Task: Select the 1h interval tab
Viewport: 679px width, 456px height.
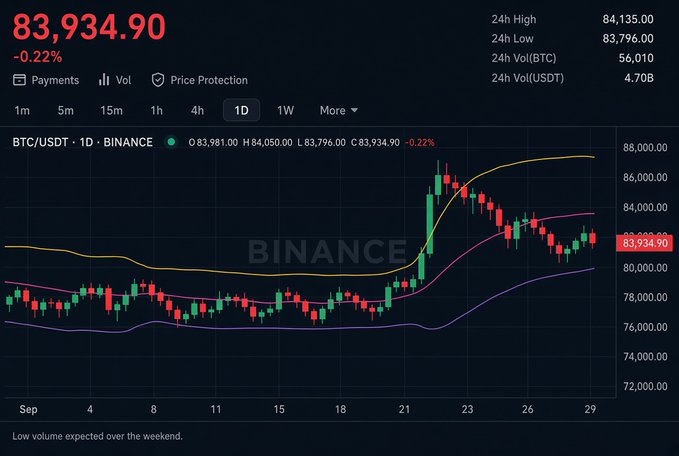Action: (156, 110)
